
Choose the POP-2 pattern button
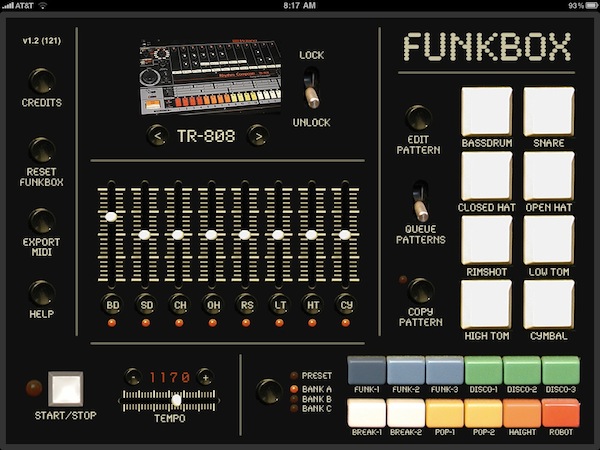(x=483, y=413)
